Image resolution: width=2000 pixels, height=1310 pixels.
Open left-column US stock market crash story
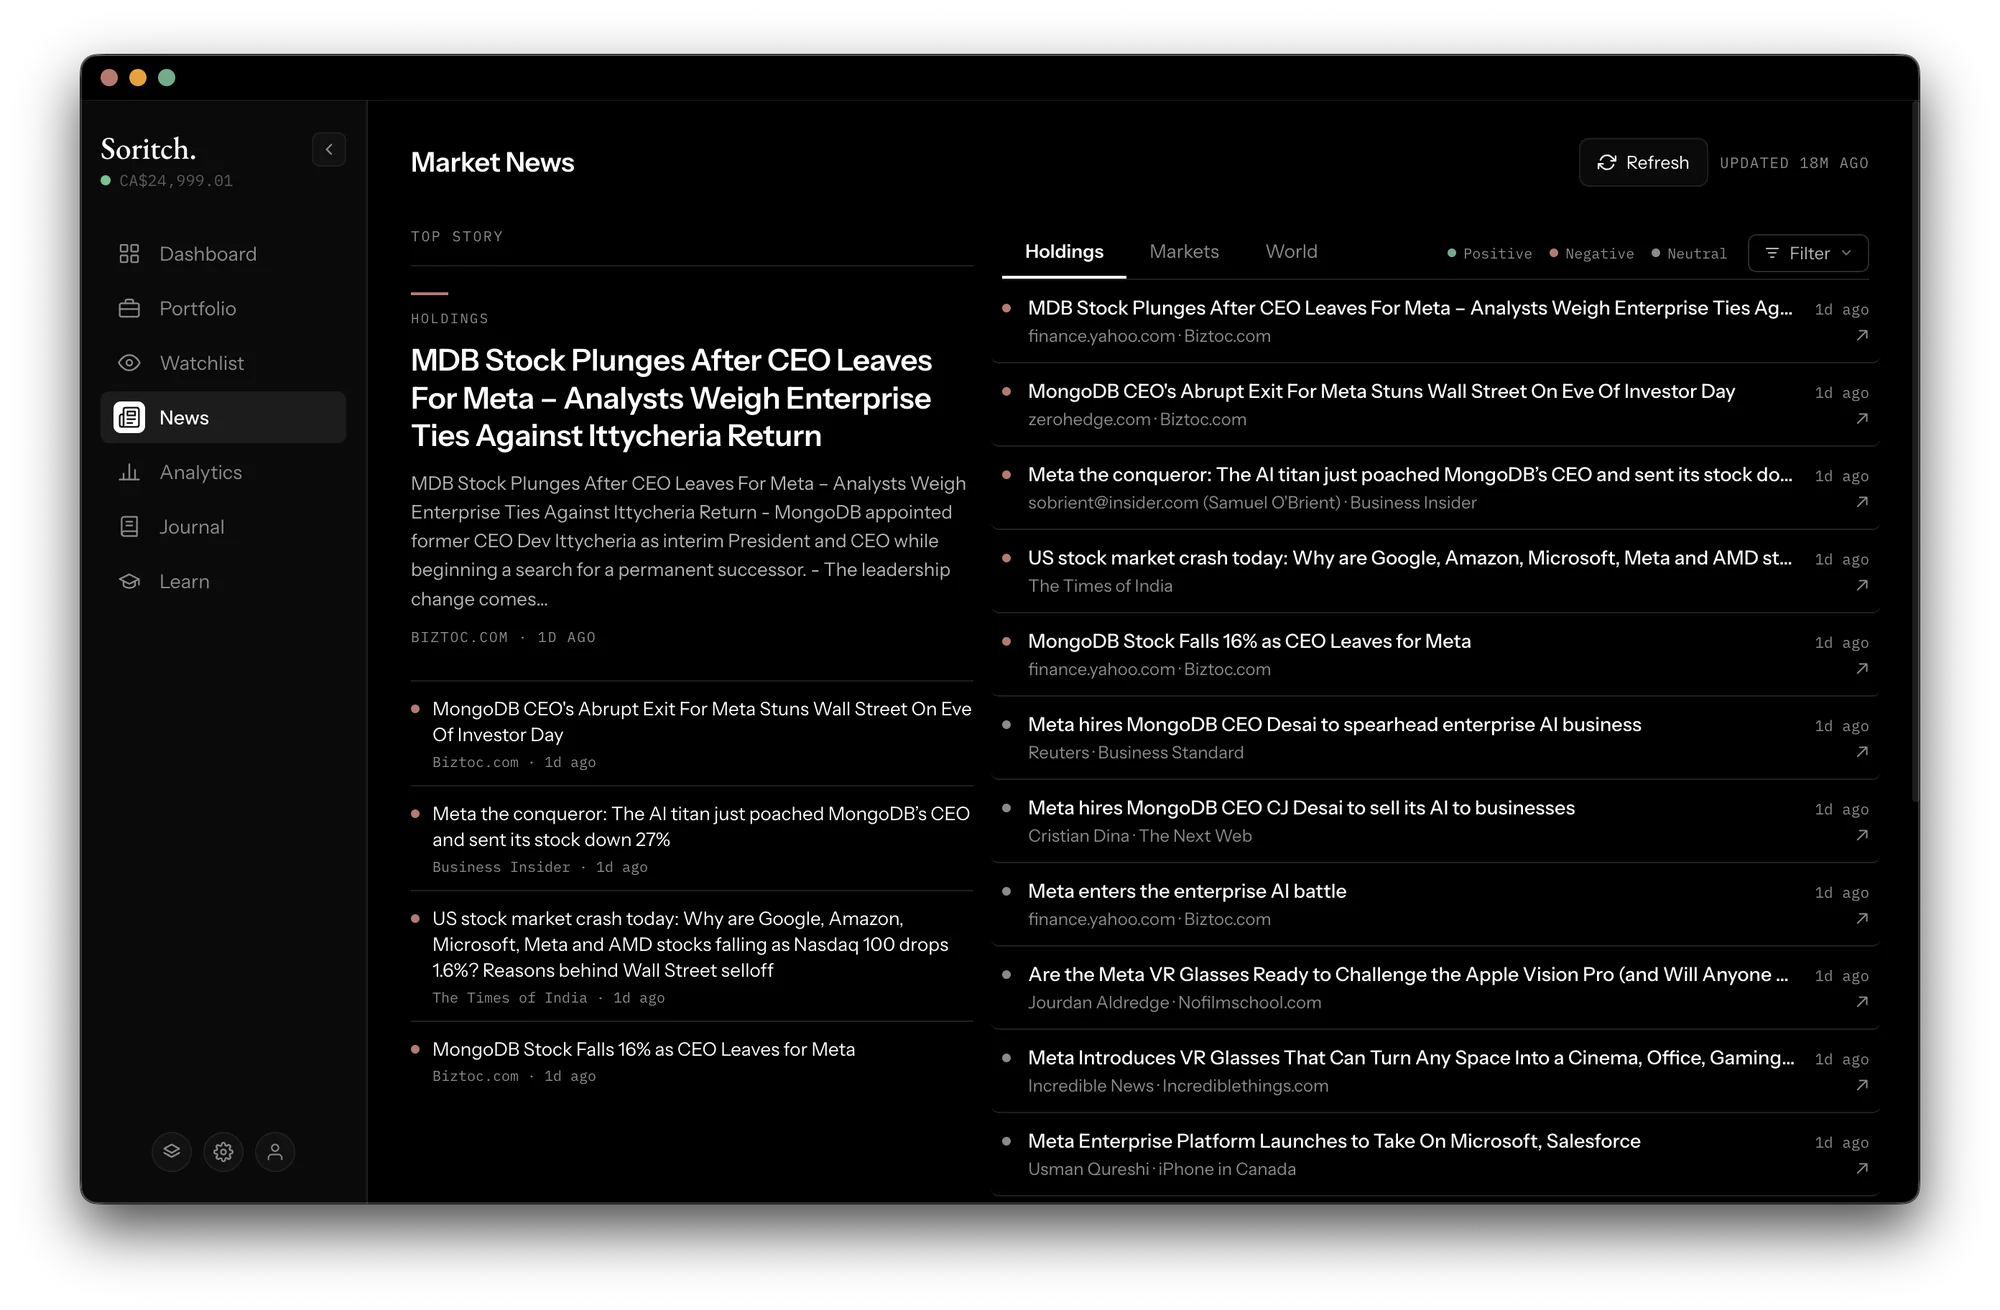(691, 944)
